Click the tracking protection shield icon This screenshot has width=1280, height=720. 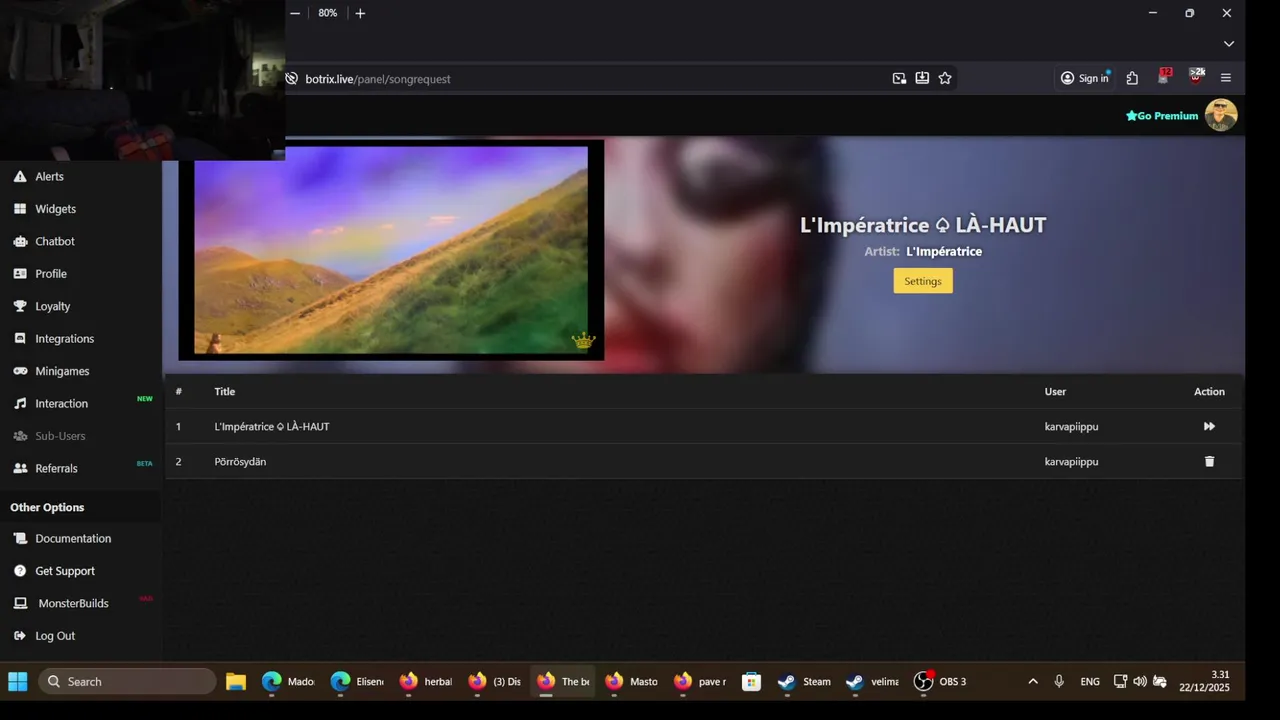[292, 79]
